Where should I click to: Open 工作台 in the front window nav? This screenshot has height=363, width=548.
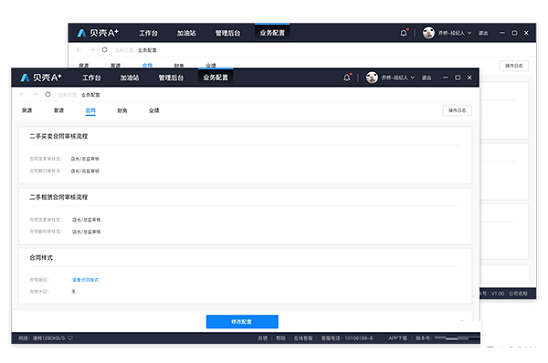pyautogui.click(x=92, y=78)
